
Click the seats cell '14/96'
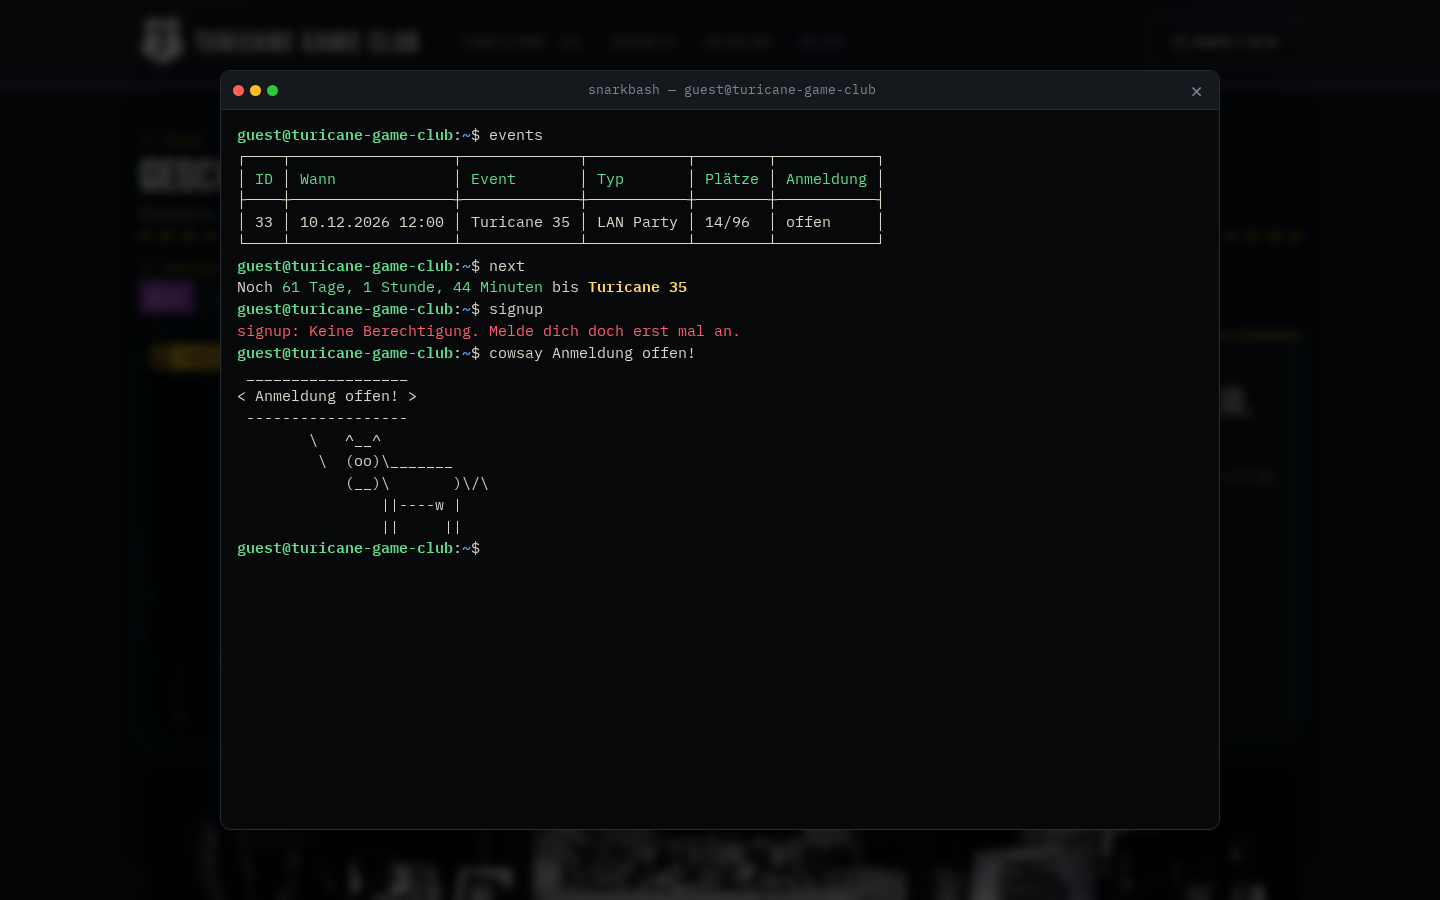727,222
